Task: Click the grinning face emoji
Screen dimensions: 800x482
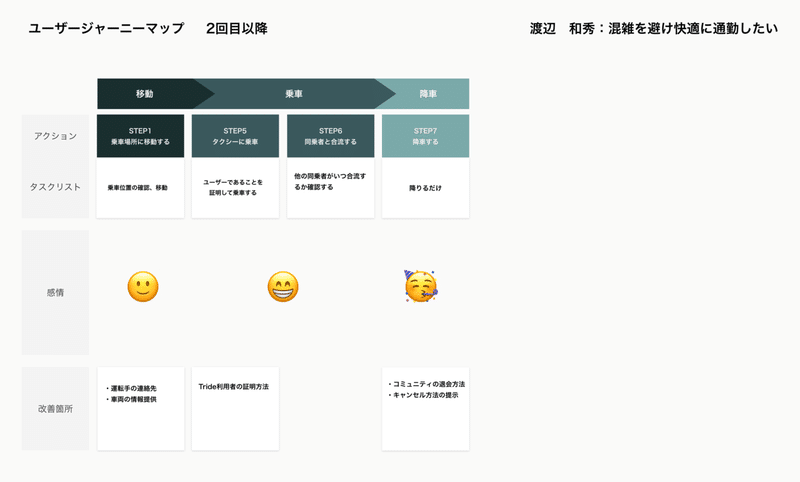Action: (283, 287)
